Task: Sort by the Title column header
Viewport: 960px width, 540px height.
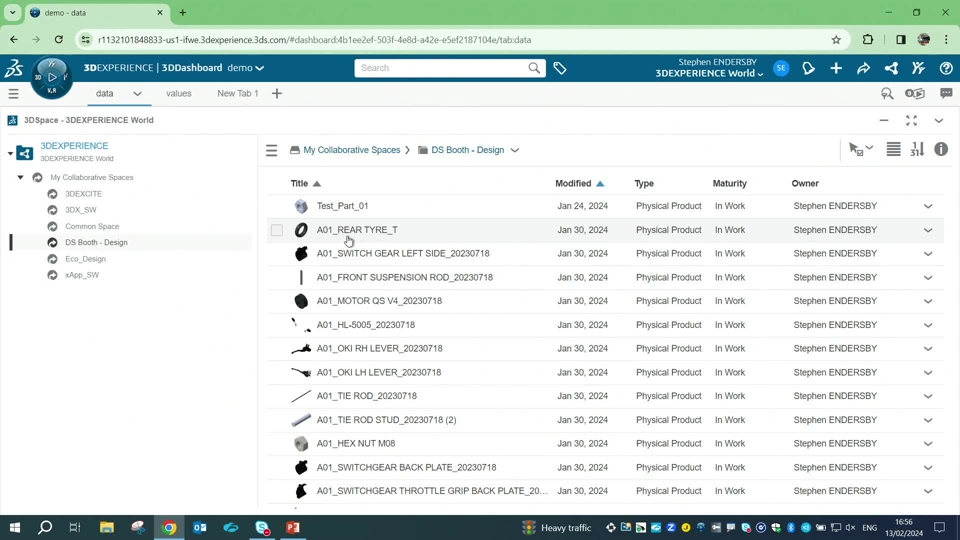Action: click(299, 184)
